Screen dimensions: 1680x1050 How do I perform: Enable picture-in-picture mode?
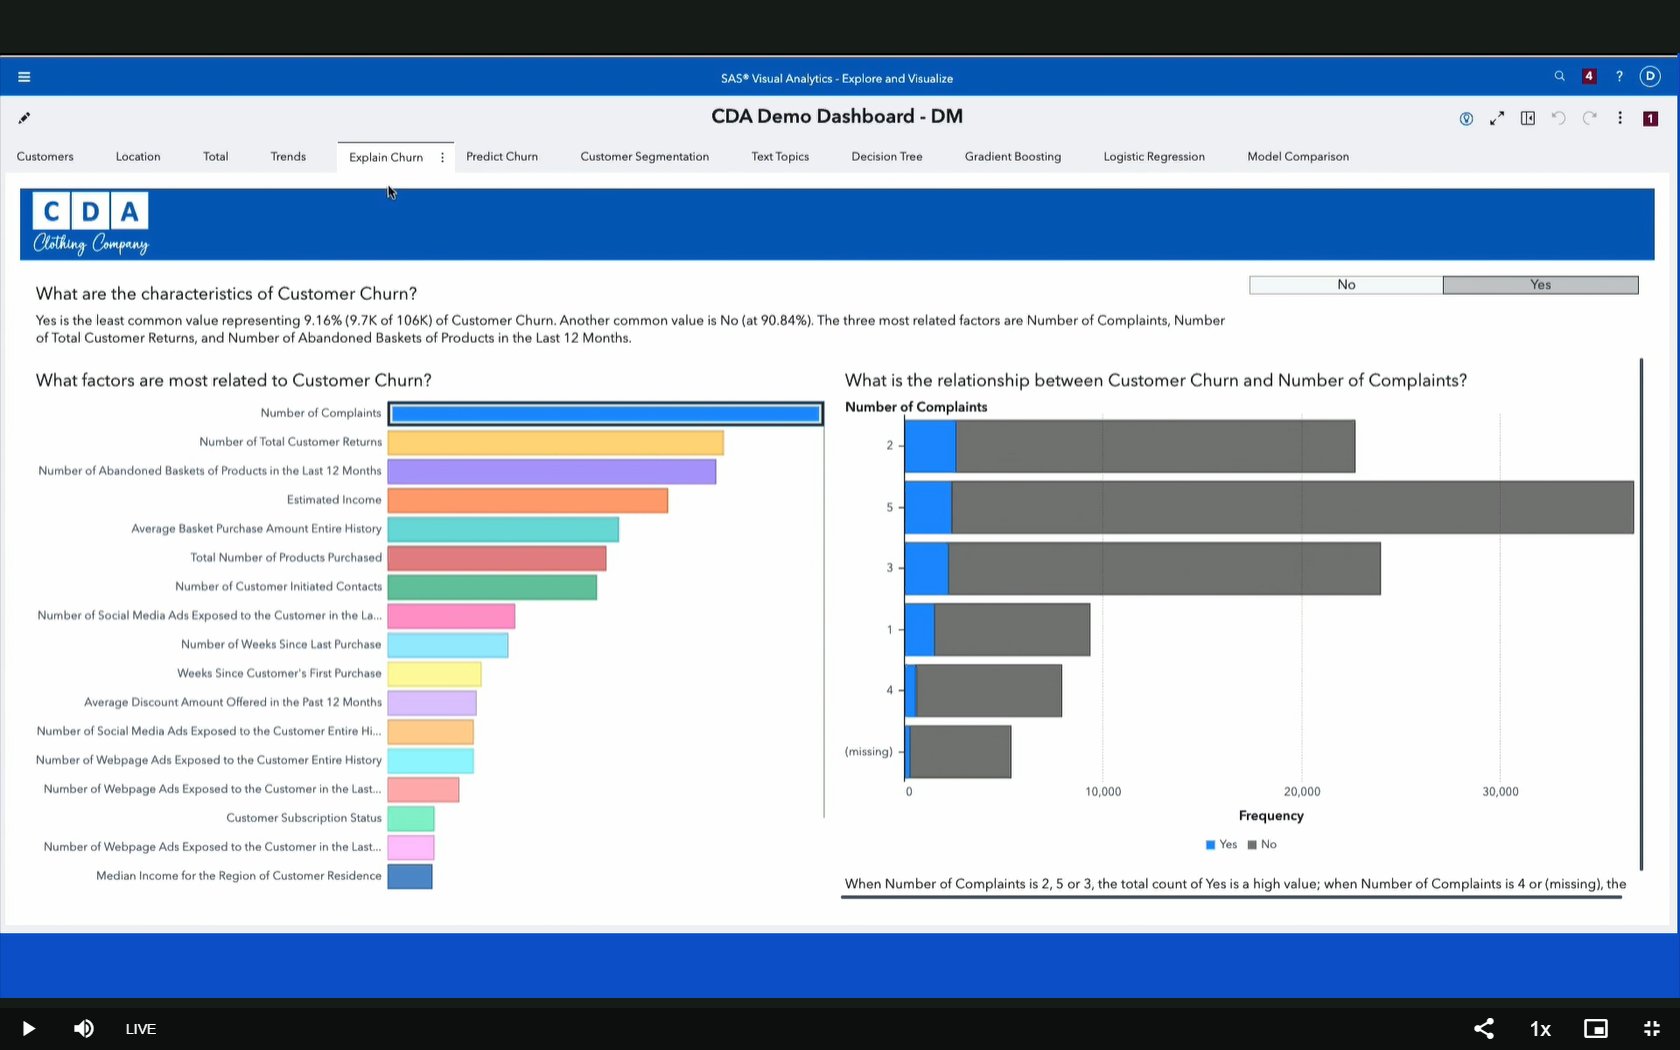(x=1596, y=1028)
